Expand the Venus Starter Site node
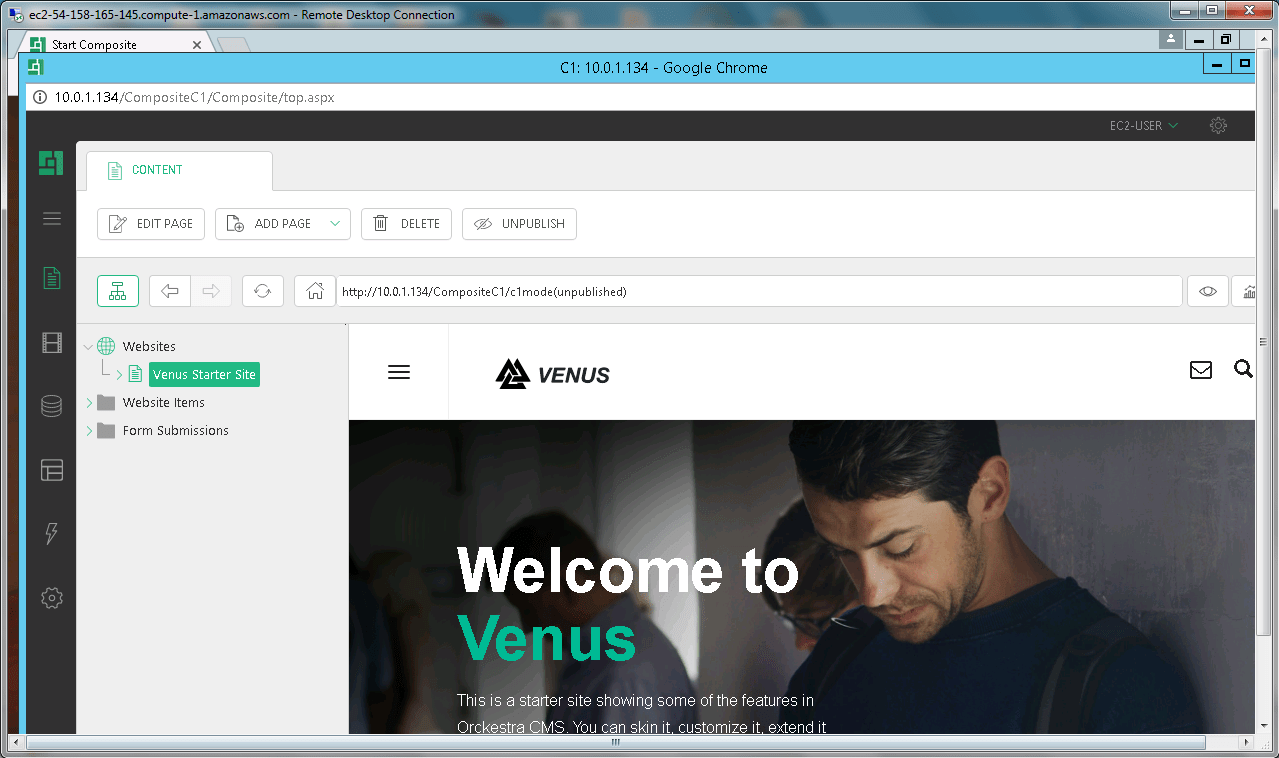 point(120,375)
